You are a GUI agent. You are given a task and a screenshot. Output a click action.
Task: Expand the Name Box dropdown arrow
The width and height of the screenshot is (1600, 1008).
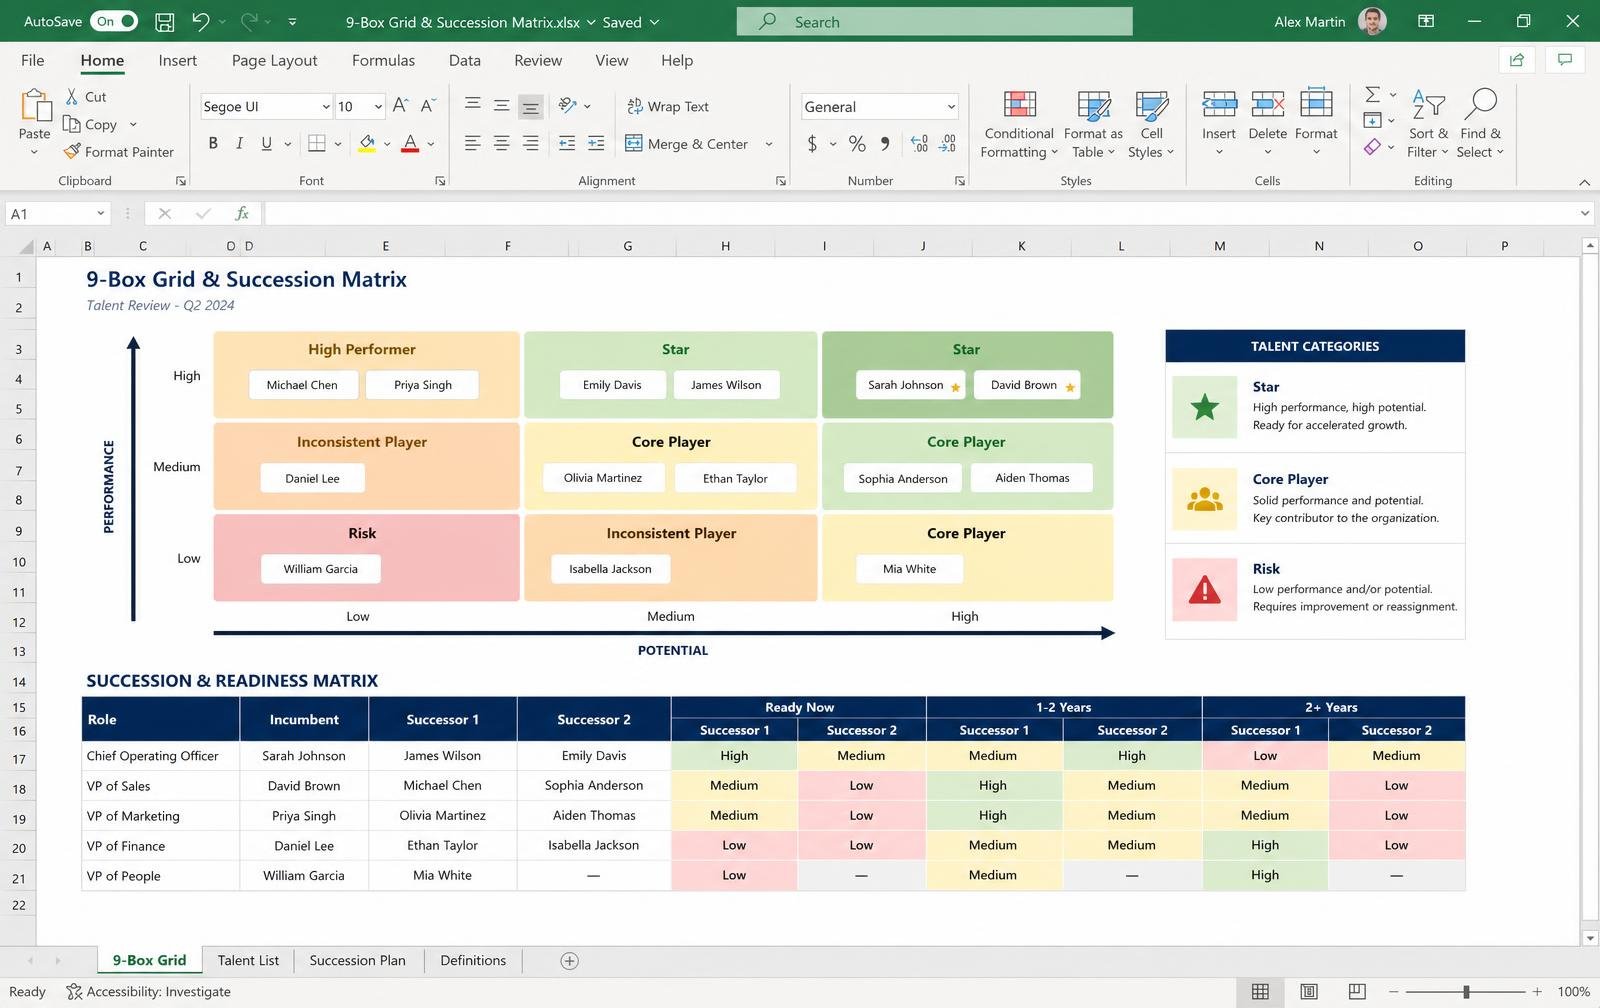[100, 213]
